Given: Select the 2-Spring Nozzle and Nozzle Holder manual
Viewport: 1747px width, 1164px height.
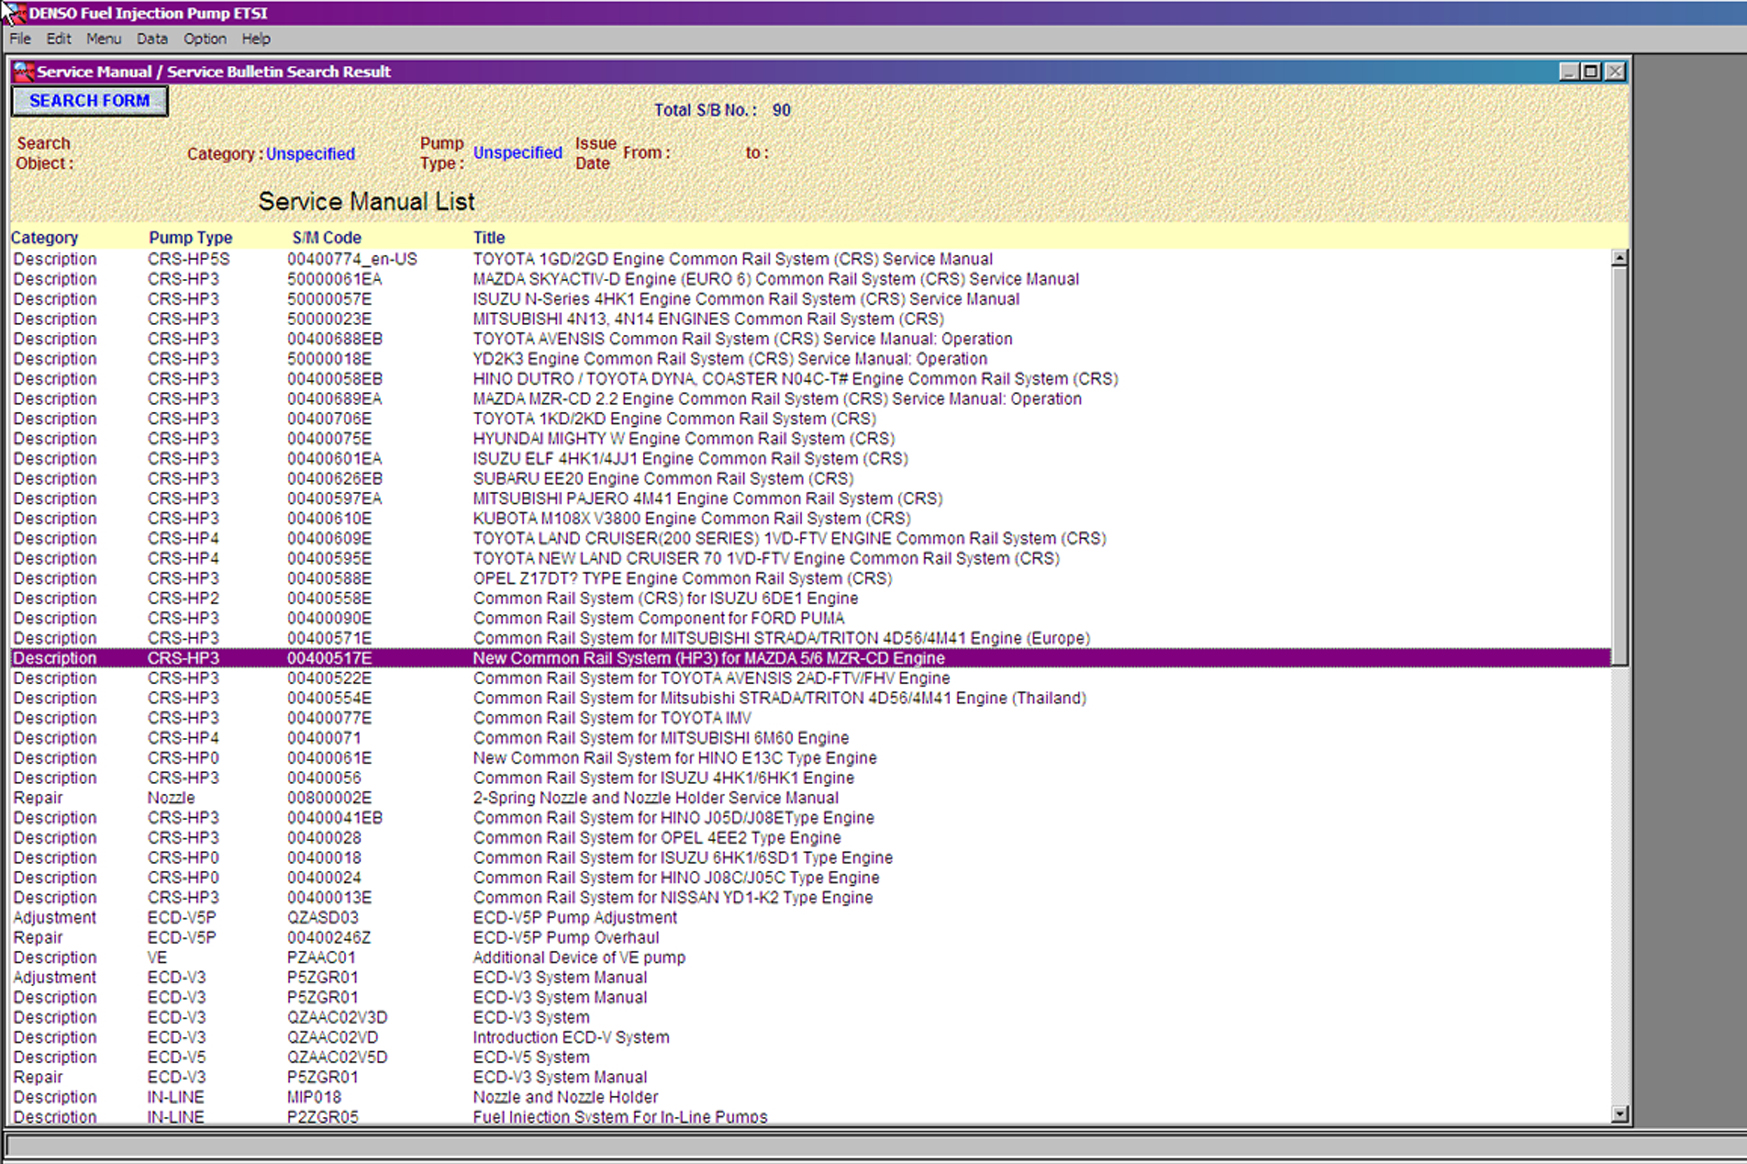Looking at the screenshot, I should [655, 798].
